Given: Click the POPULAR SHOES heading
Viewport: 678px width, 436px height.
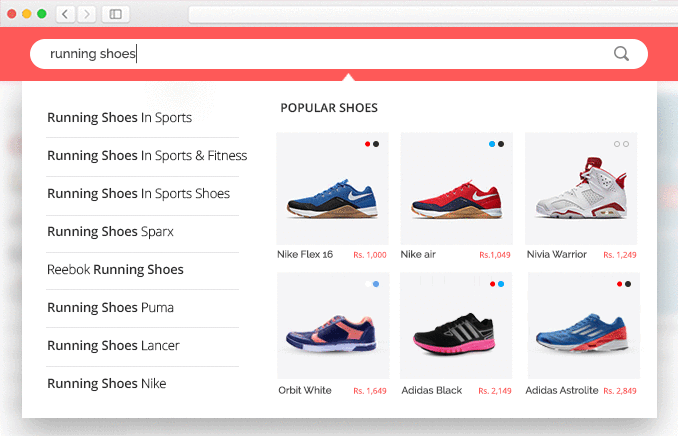Looking at the screenshot, I should tap(329, 108).
